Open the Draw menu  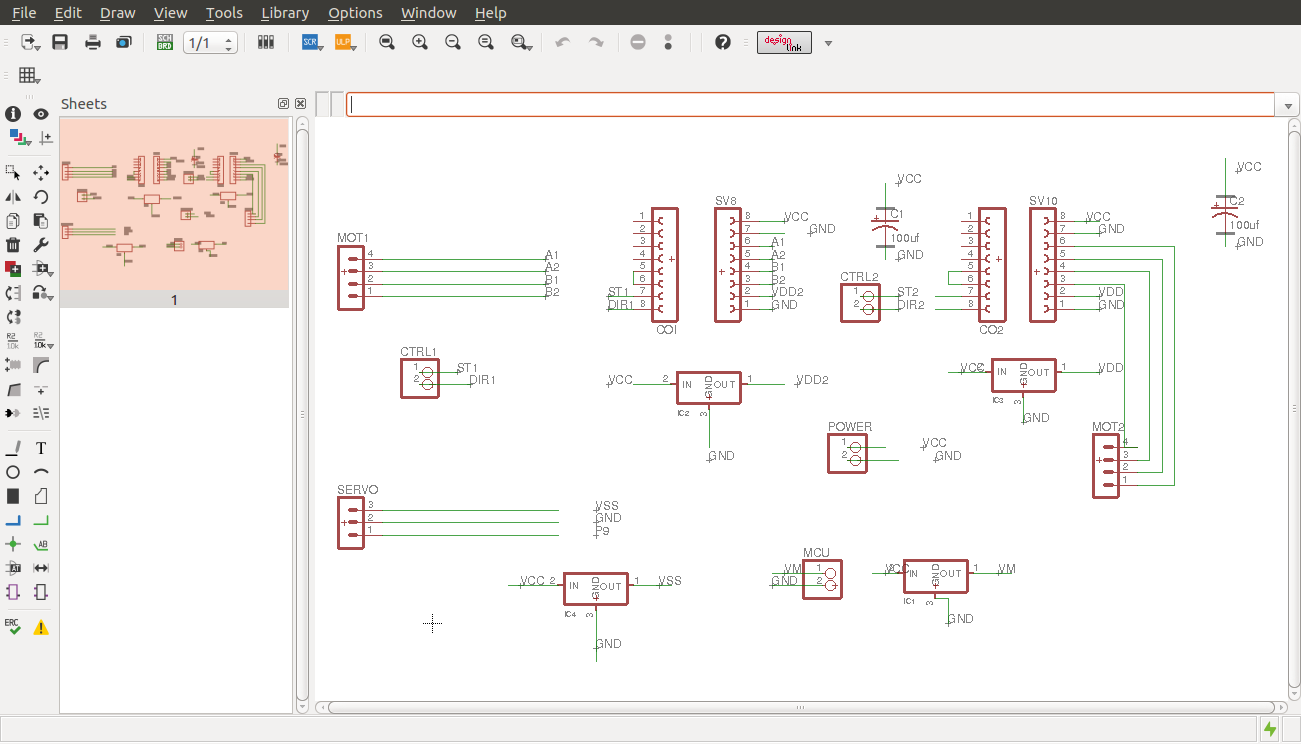coord(117,13)
